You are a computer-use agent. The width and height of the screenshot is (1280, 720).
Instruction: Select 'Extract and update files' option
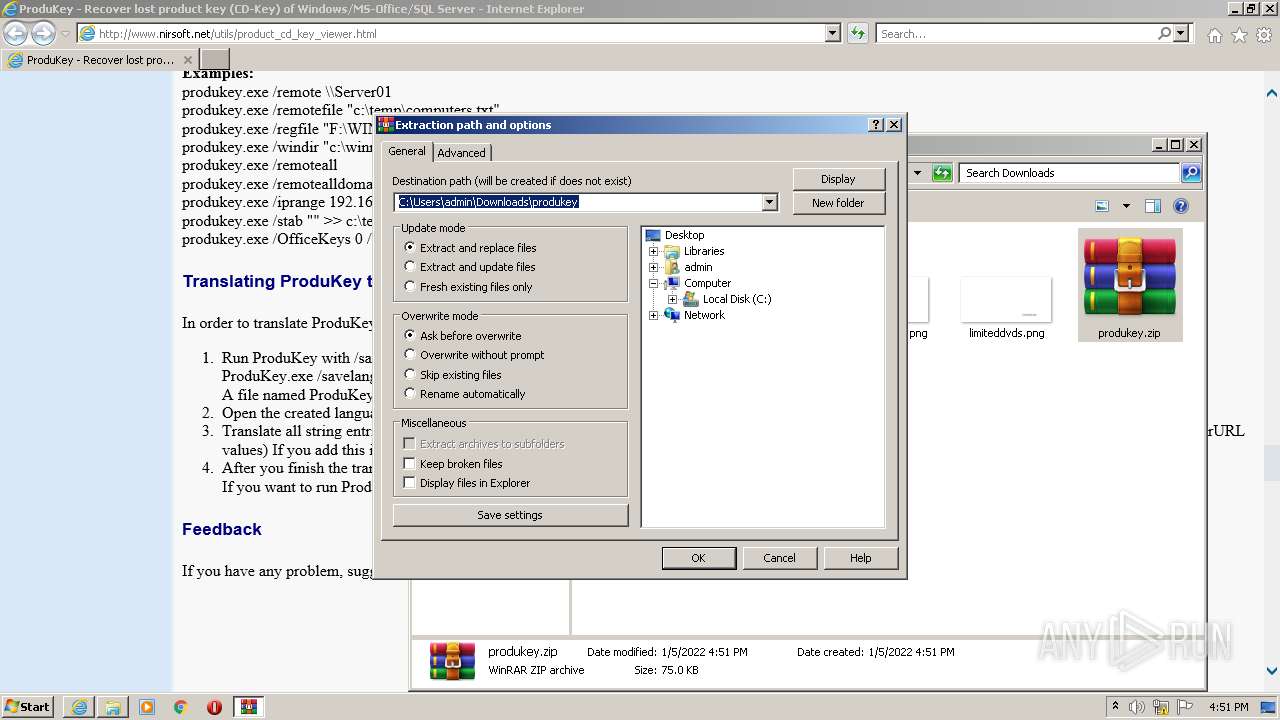pyautogui.click(x=469, y=267)
